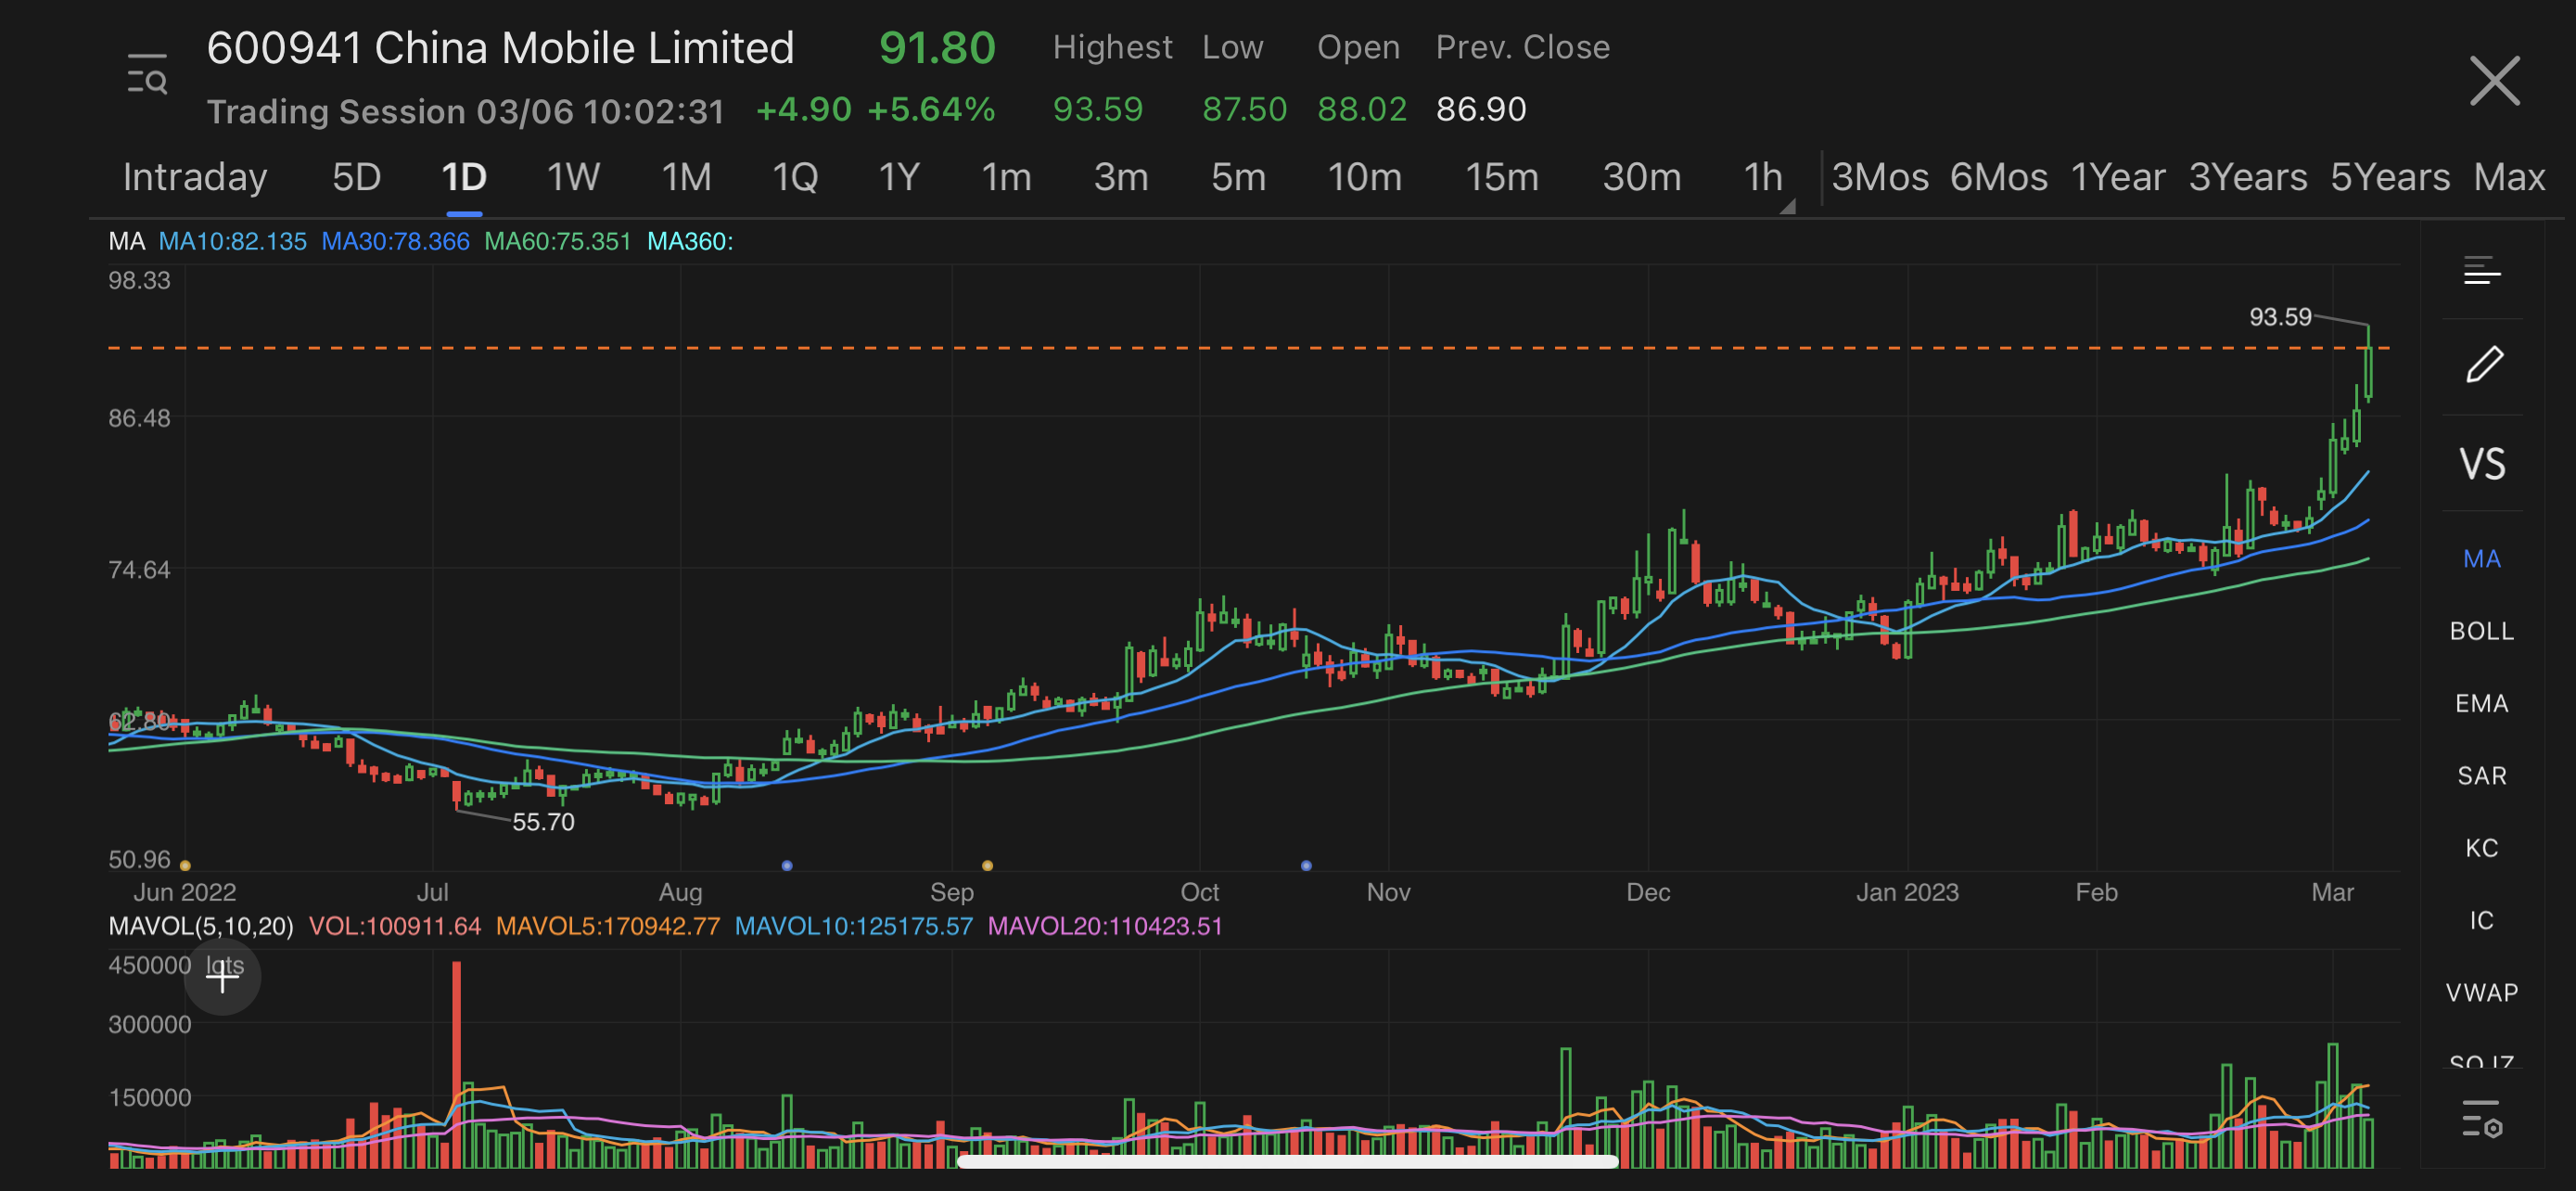Open indicator settings icon at bottom right
Image resolution: width=2576 pixels, height=1191 pixels.
2481,1120
